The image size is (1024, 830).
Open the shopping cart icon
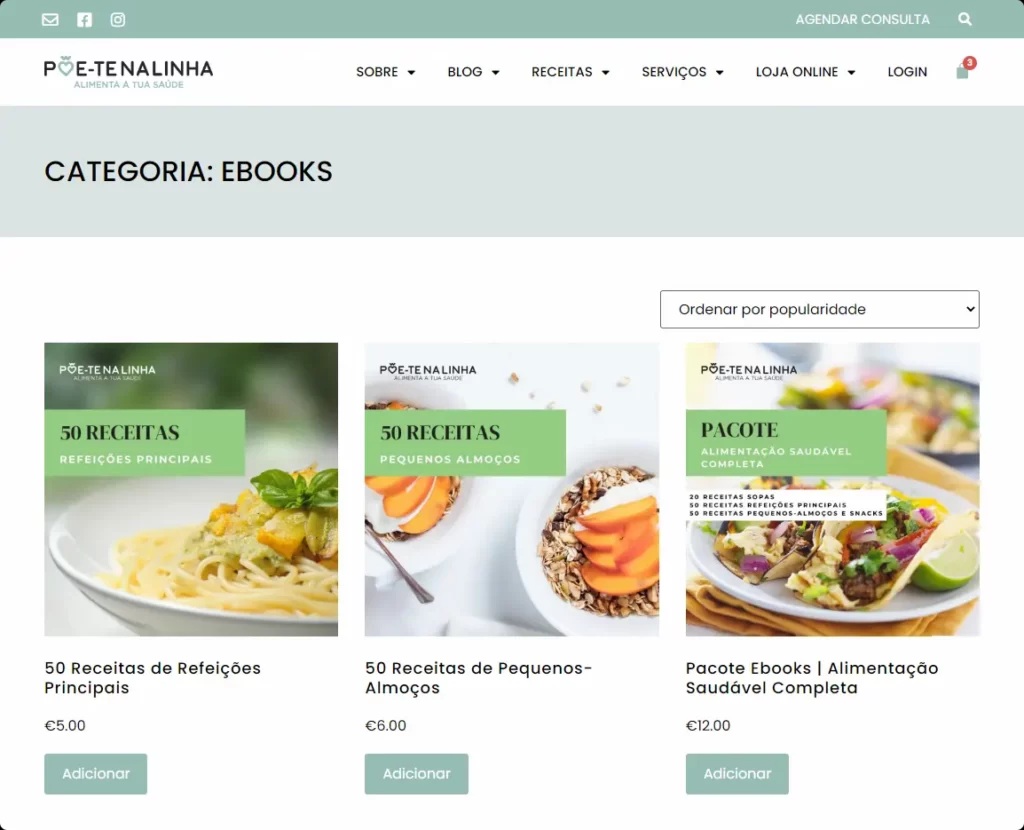[x=963, y=69]
